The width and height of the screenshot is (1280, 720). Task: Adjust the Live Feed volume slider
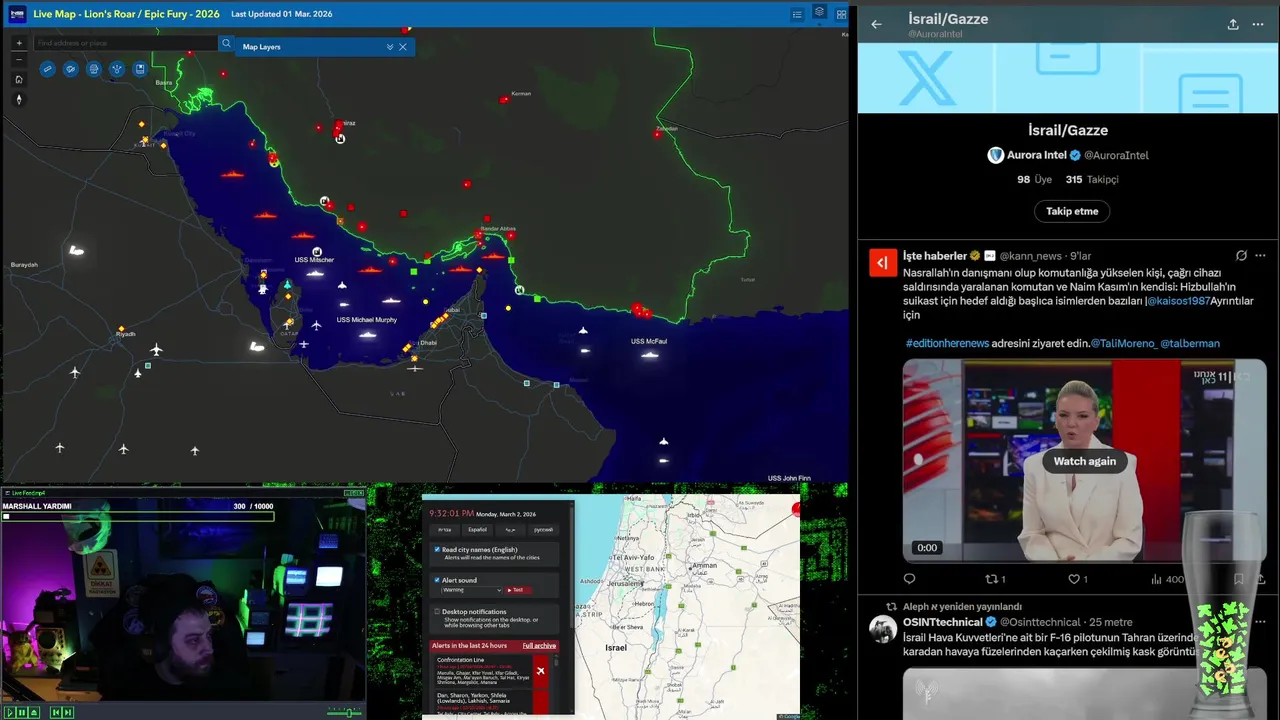coord(345,712)
